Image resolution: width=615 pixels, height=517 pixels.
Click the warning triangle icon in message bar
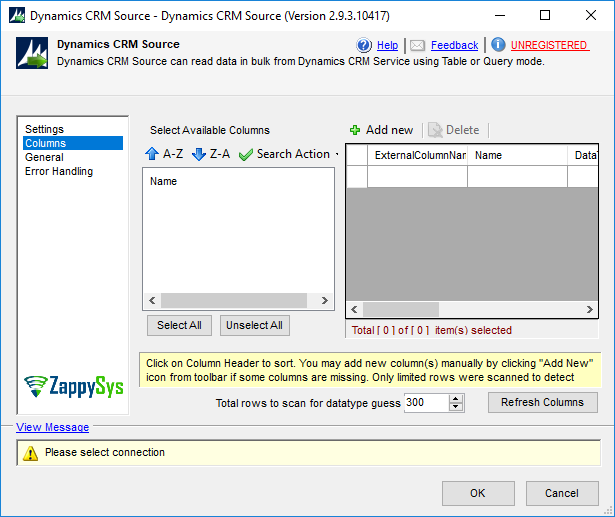30,453
